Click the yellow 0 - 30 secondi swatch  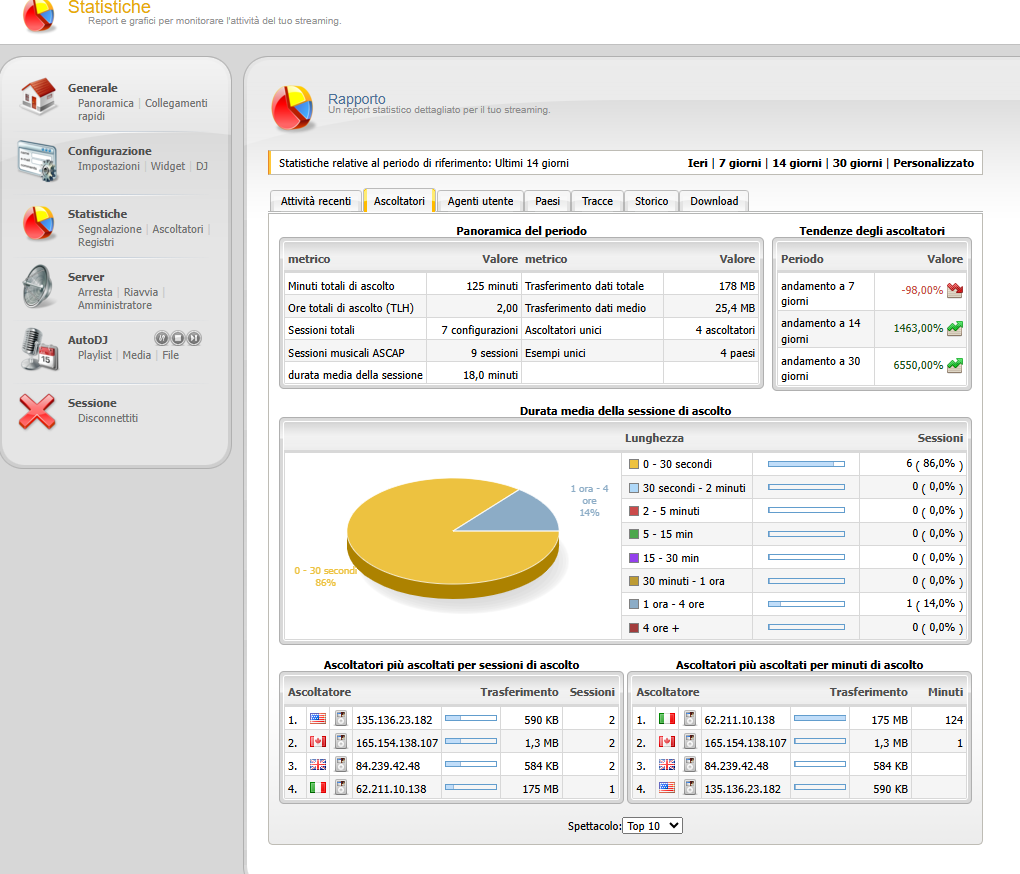tap(634, 464)
